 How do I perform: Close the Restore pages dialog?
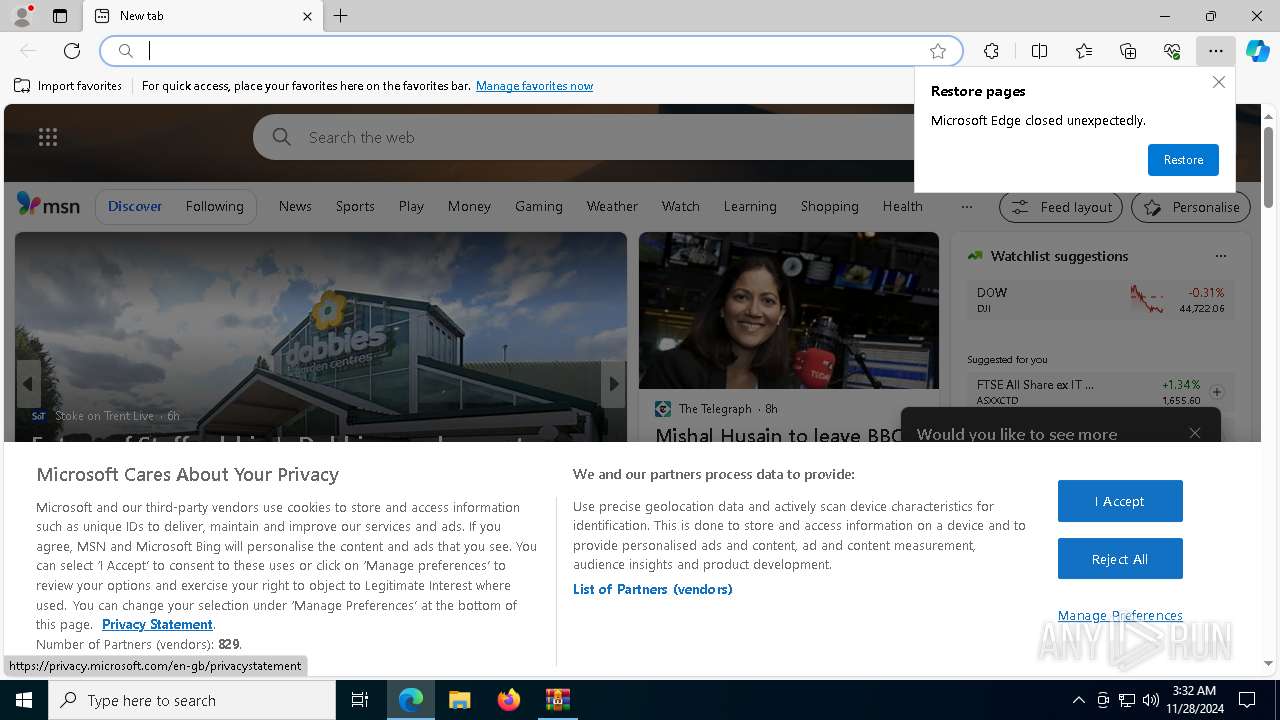pyautogui.click(x=1218, y=82)
